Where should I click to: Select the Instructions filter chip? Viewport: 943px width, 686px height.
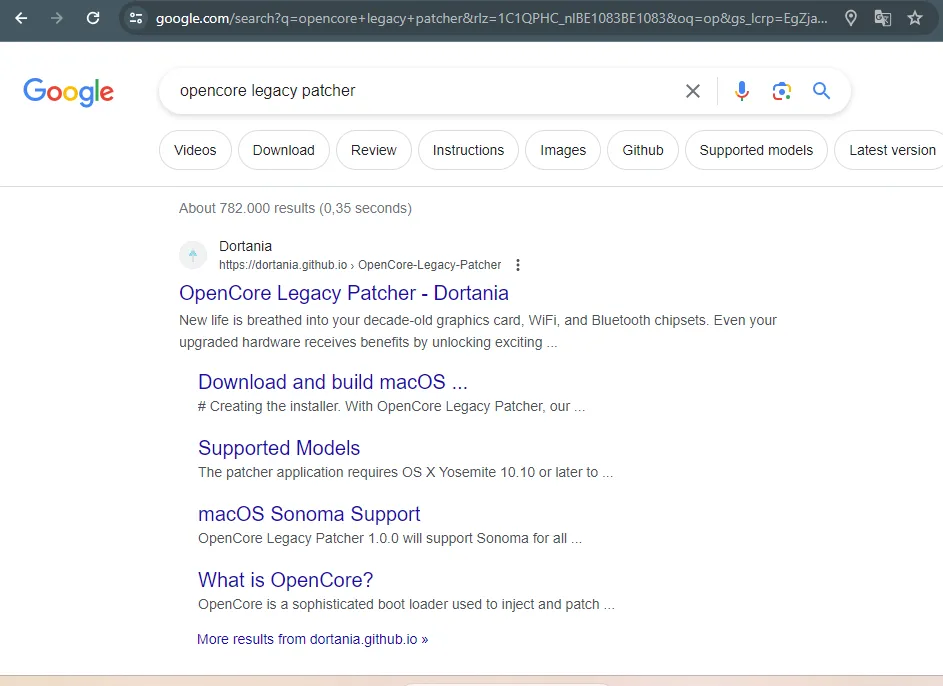click(468, 150)
